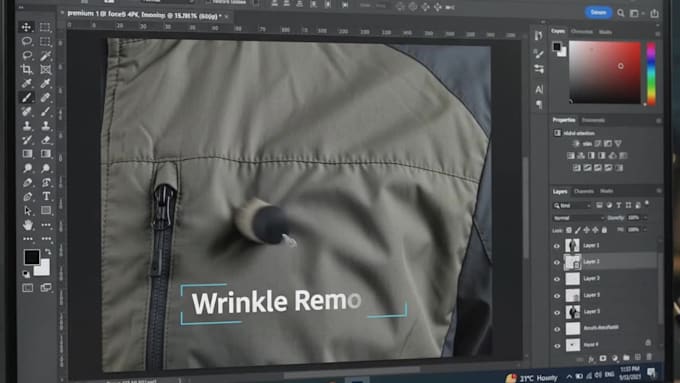Click inside the red color field
Viewport: 680px width, 383px height.
point(605,72)
